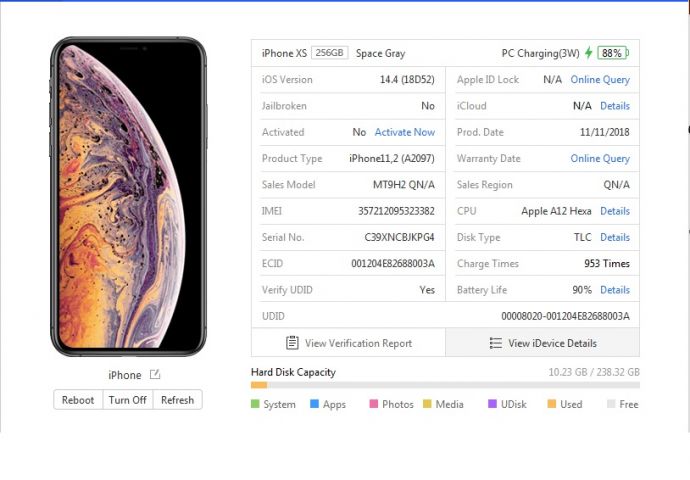Refresh the device information
This screenshot has height=480, width=690.
(177, 400)
